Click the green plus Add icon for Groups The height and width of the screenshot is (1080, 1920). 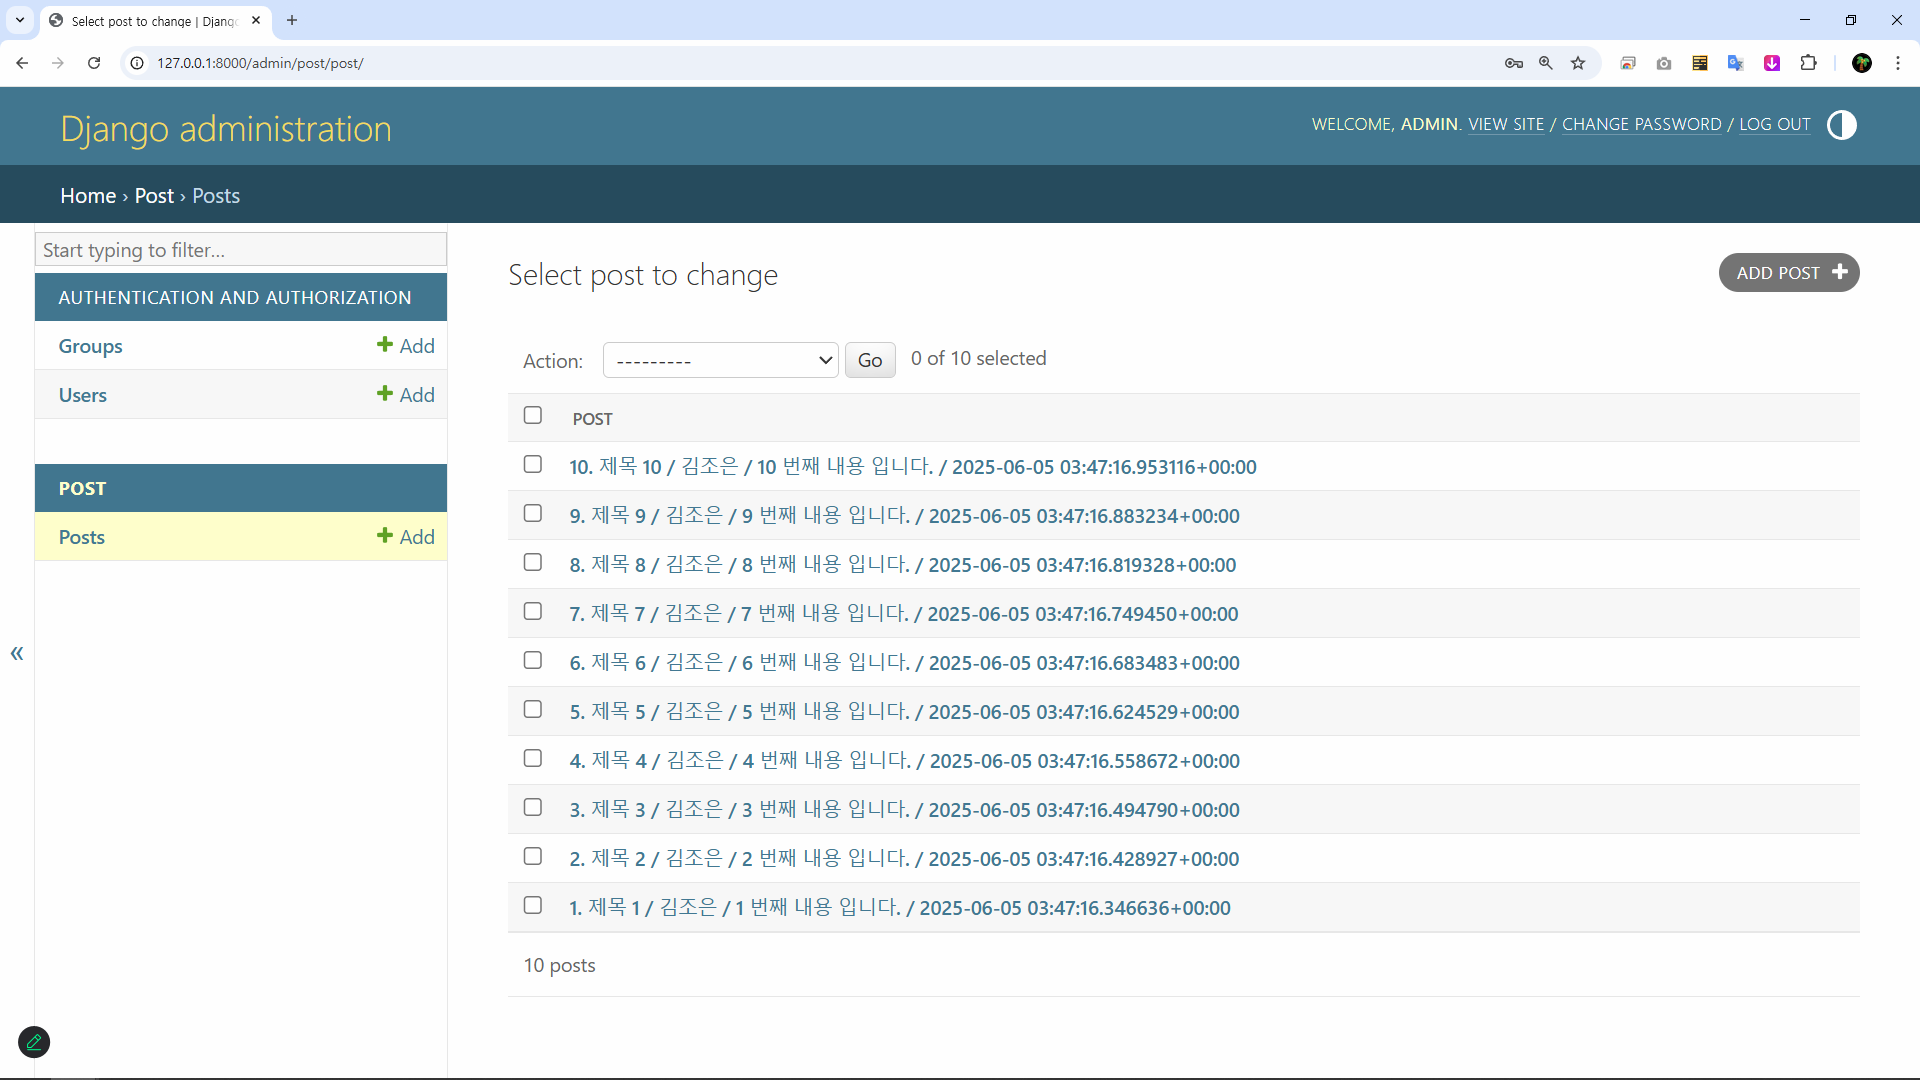[406, 345]
